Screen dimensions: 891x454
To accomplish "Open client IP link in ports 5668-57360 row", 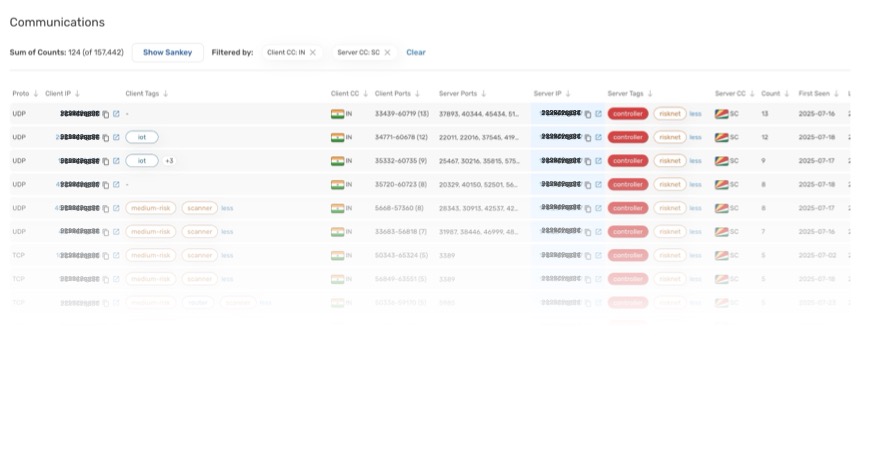I will [x=116, y=209].
